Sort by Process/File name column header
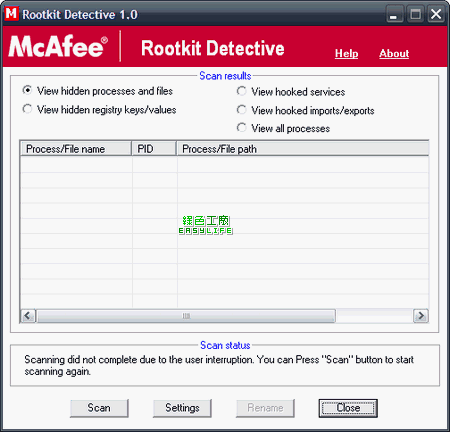 click(76, 149)
